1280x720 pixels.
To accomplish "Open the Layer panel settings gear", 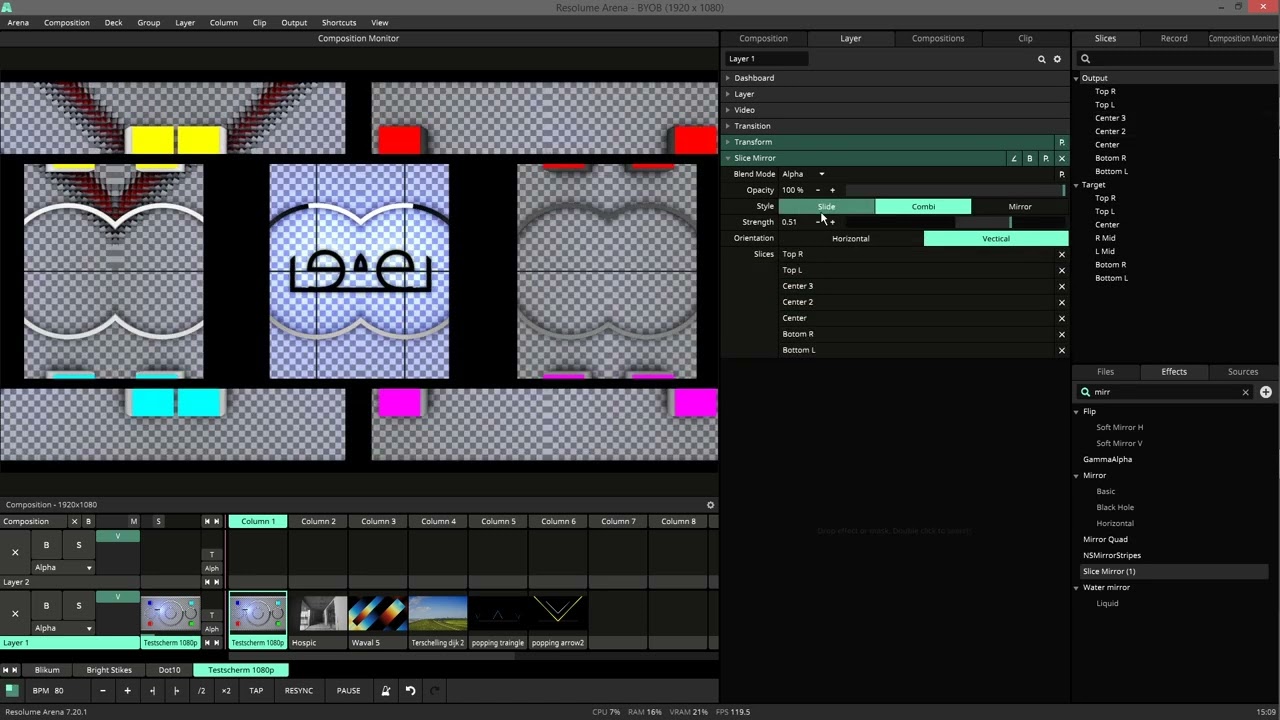I will point(1057,59).
